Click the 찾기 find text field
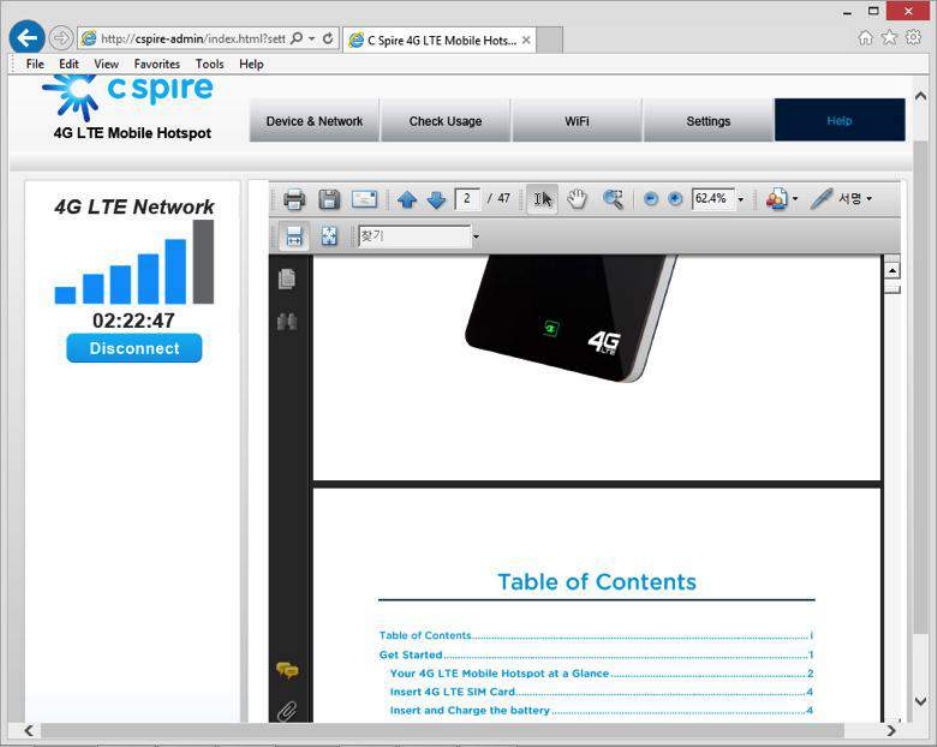The image size is (937, 747). [414, 236]
